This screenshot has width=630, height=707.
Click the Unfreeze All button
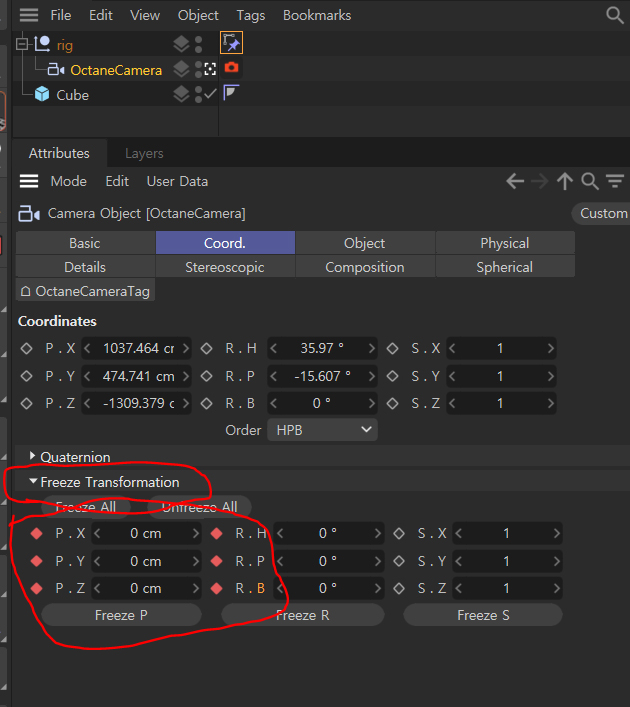pos(199,507)
